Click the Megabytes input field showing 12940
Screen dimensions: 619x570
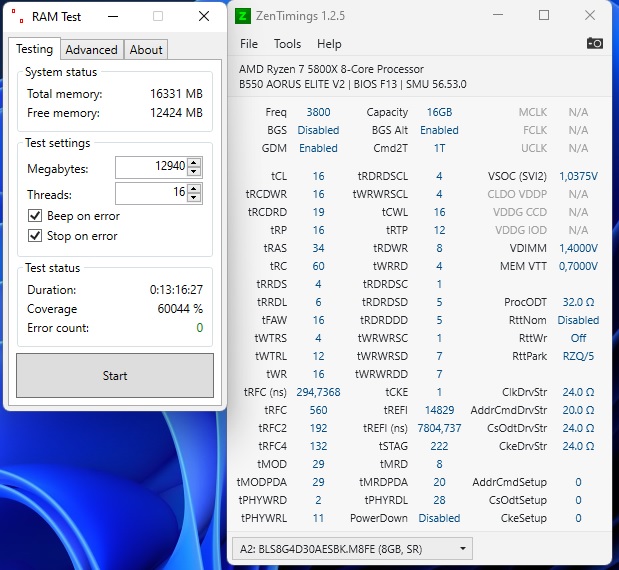(x=152, y=167)
